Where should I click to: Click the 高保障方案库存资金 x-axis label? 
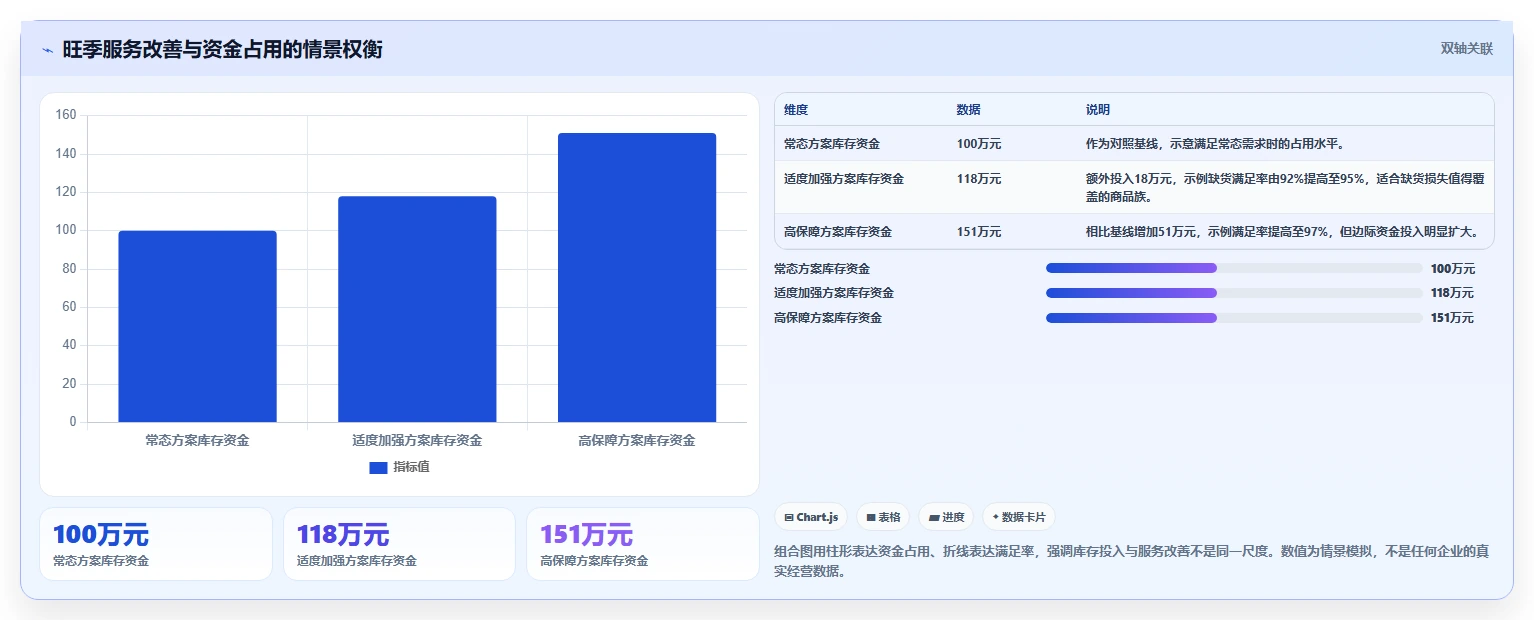[637, 440]
